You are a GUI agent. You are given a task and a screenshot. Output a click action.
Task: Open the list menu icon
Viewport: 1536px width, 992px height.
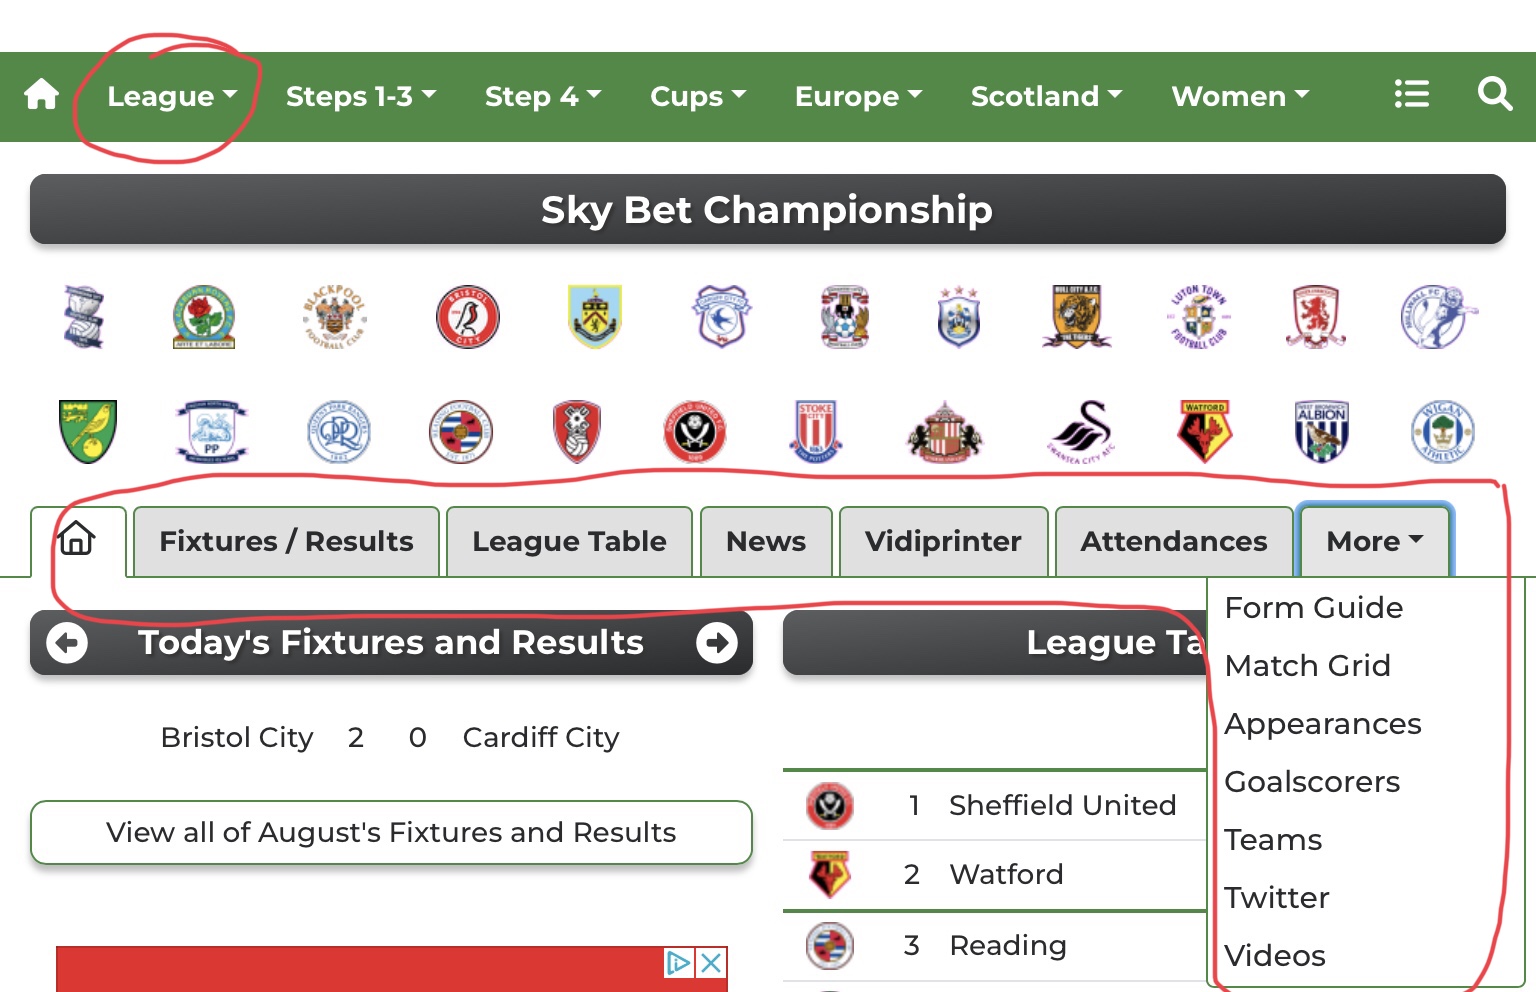(1411, 94)
